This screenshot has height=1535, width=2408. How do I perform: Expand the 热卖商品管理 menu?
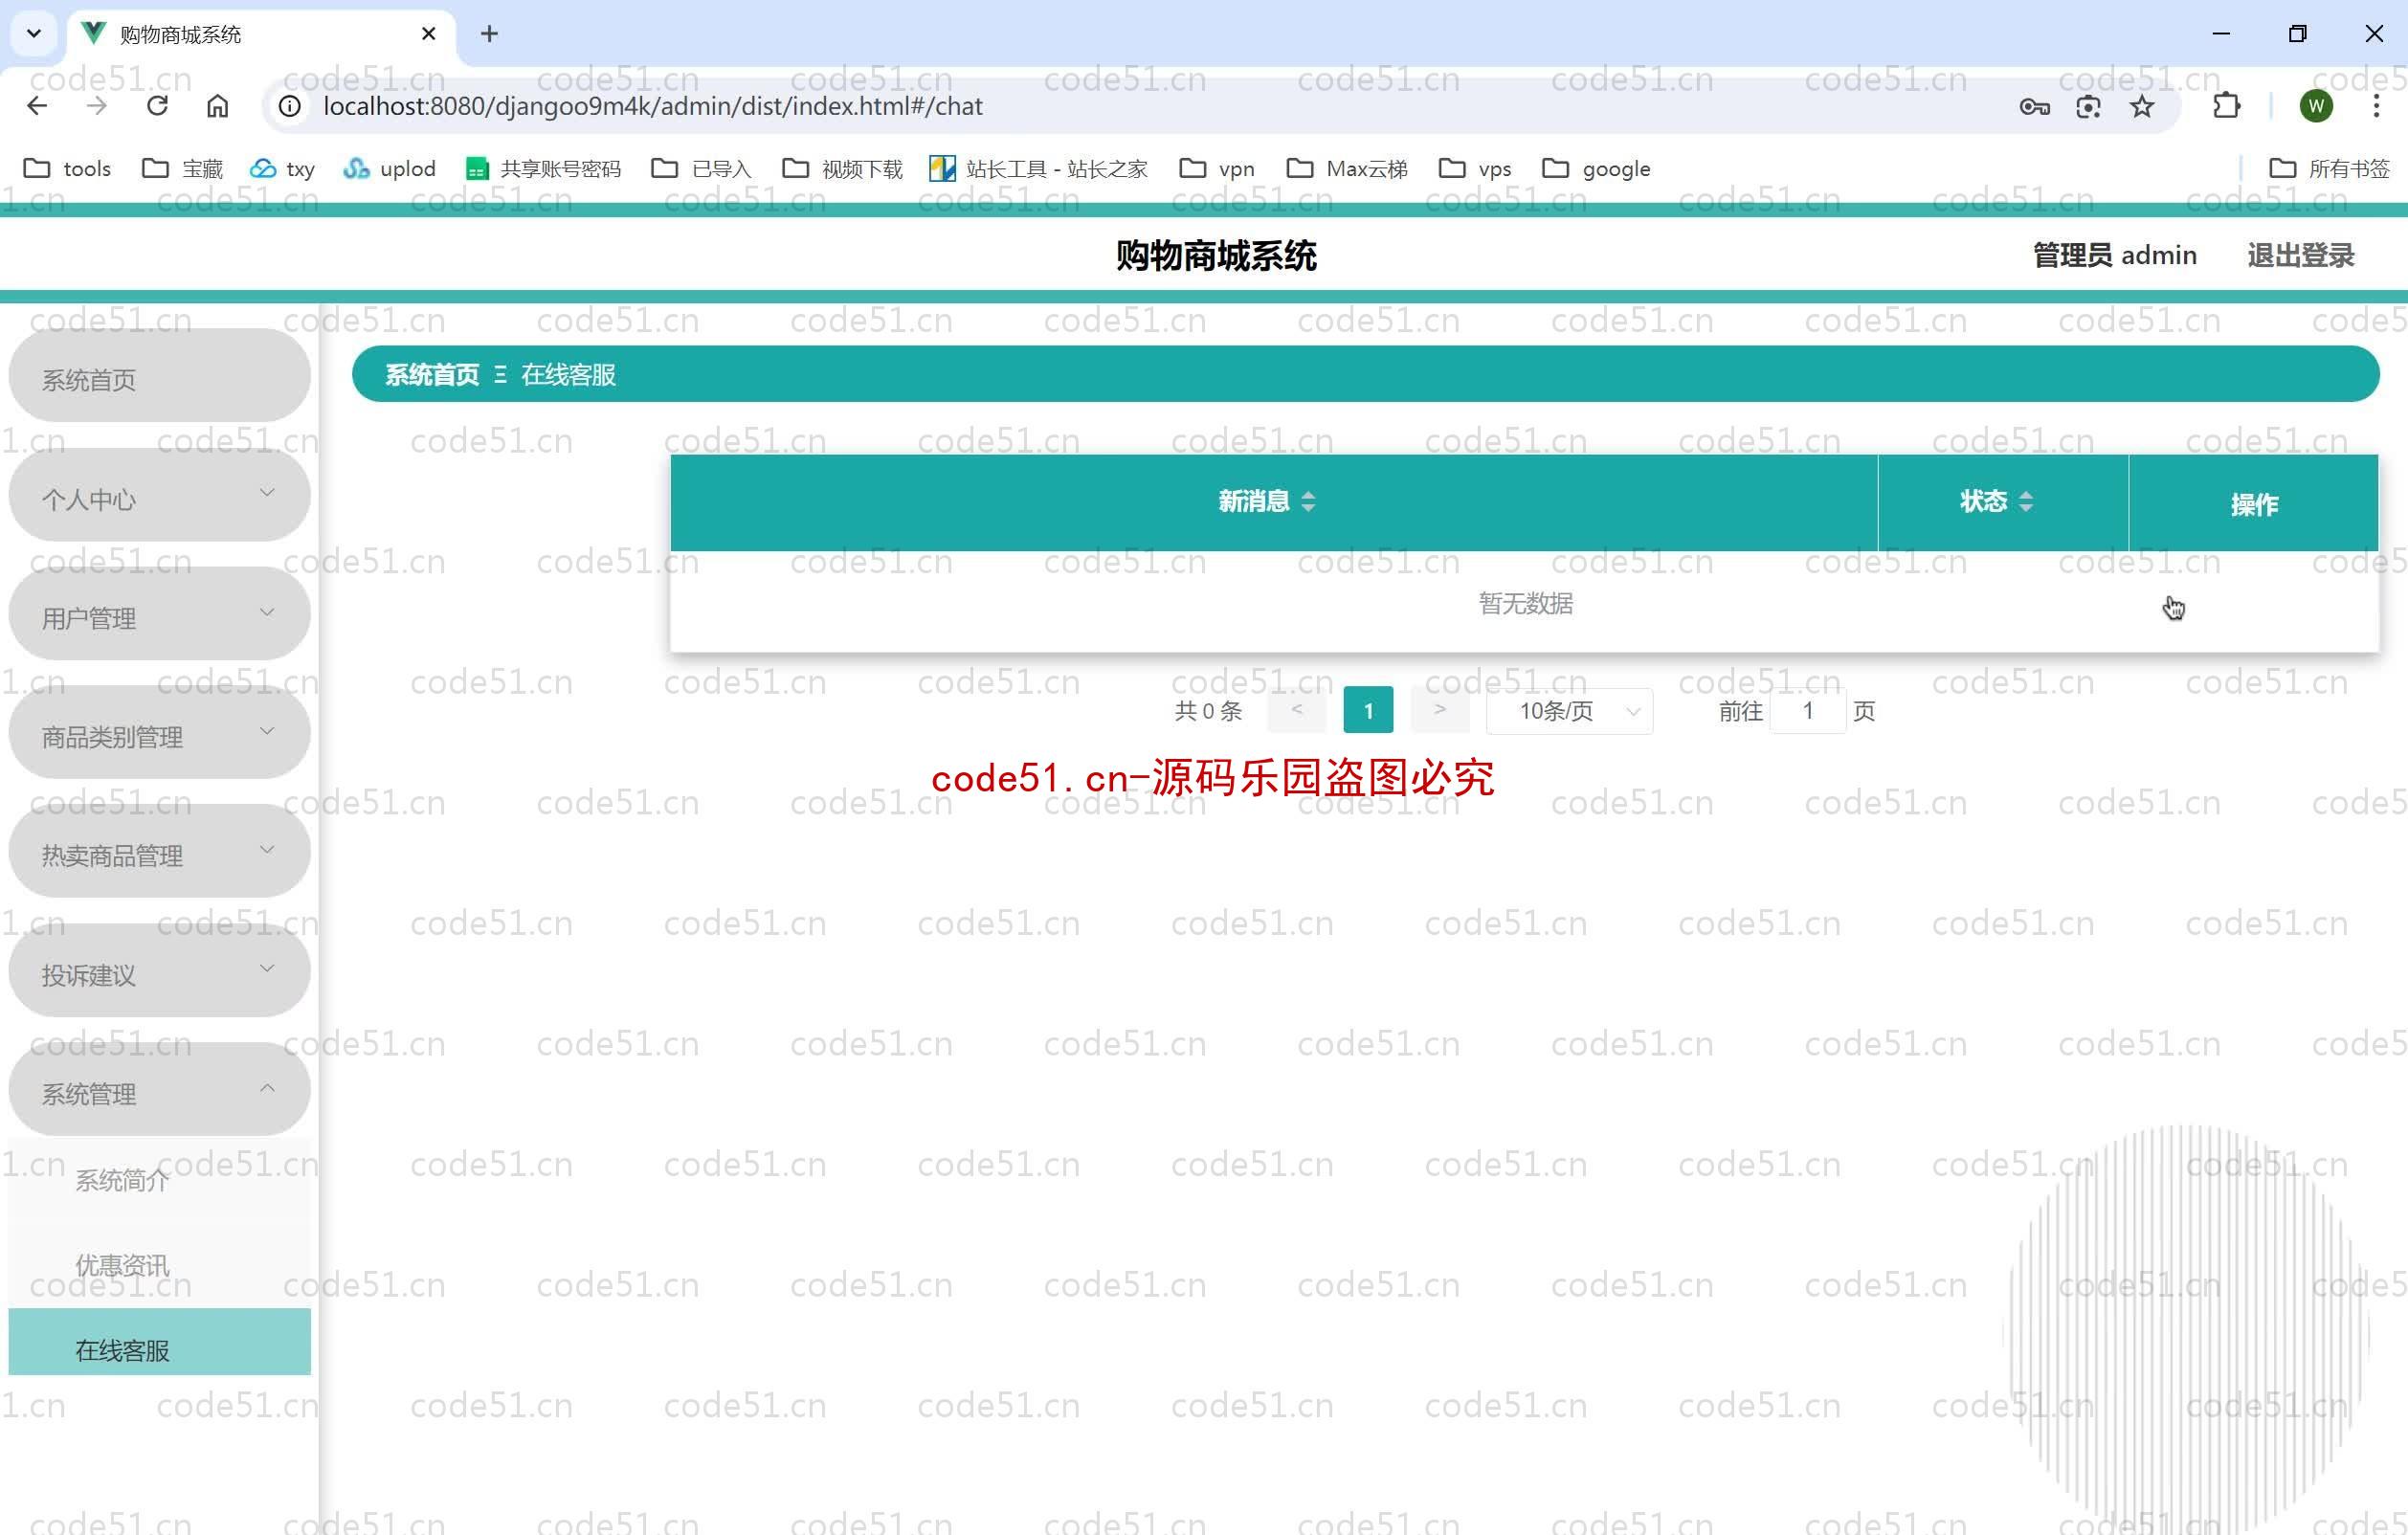tap(159, 853)
